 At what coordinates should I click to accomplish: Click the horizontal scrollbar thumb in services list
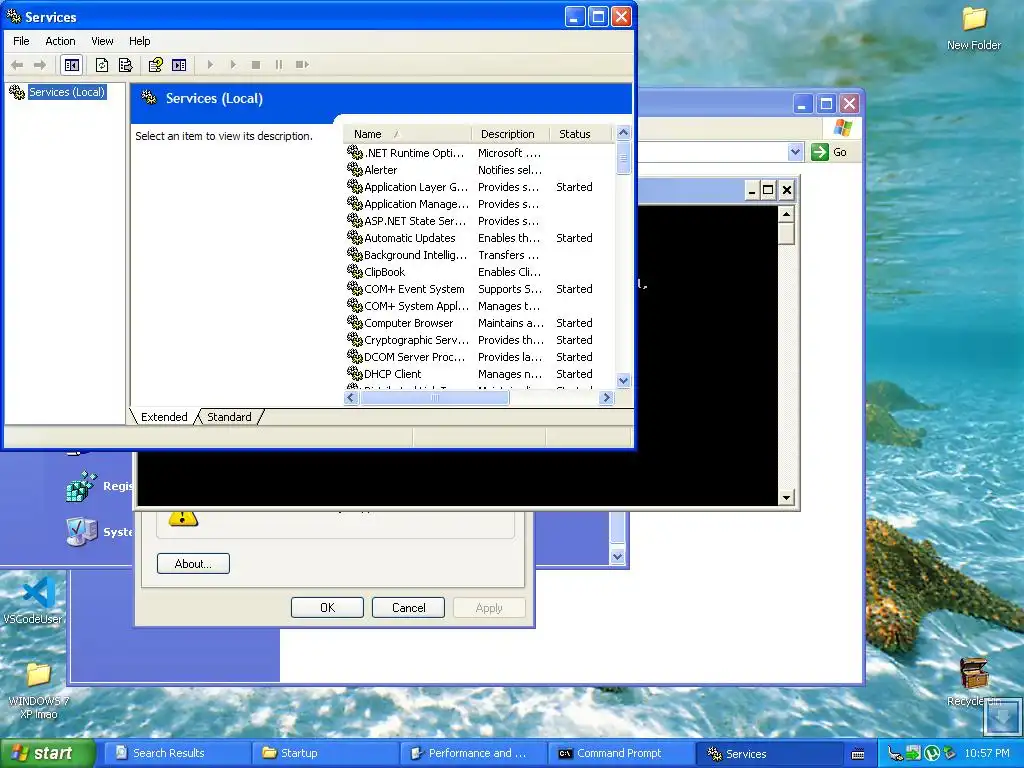pos(435,397)
